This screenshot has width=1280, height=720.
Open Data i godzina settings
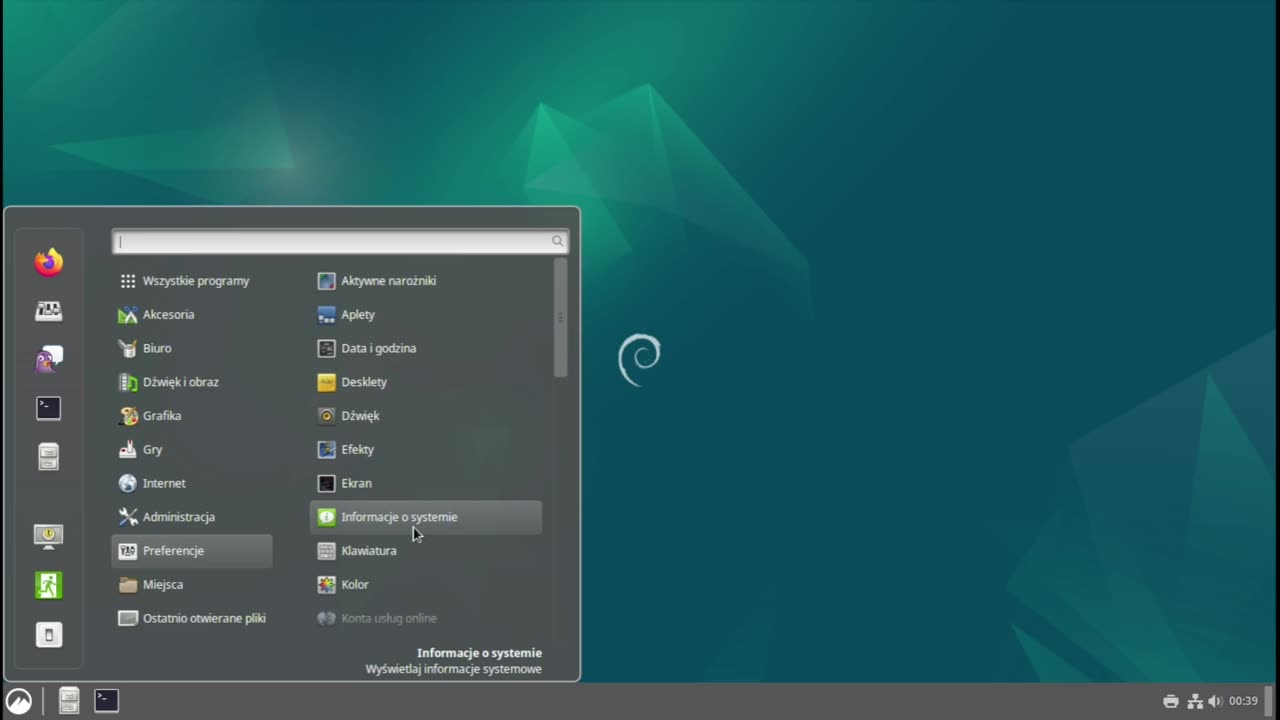click(426, 349)
